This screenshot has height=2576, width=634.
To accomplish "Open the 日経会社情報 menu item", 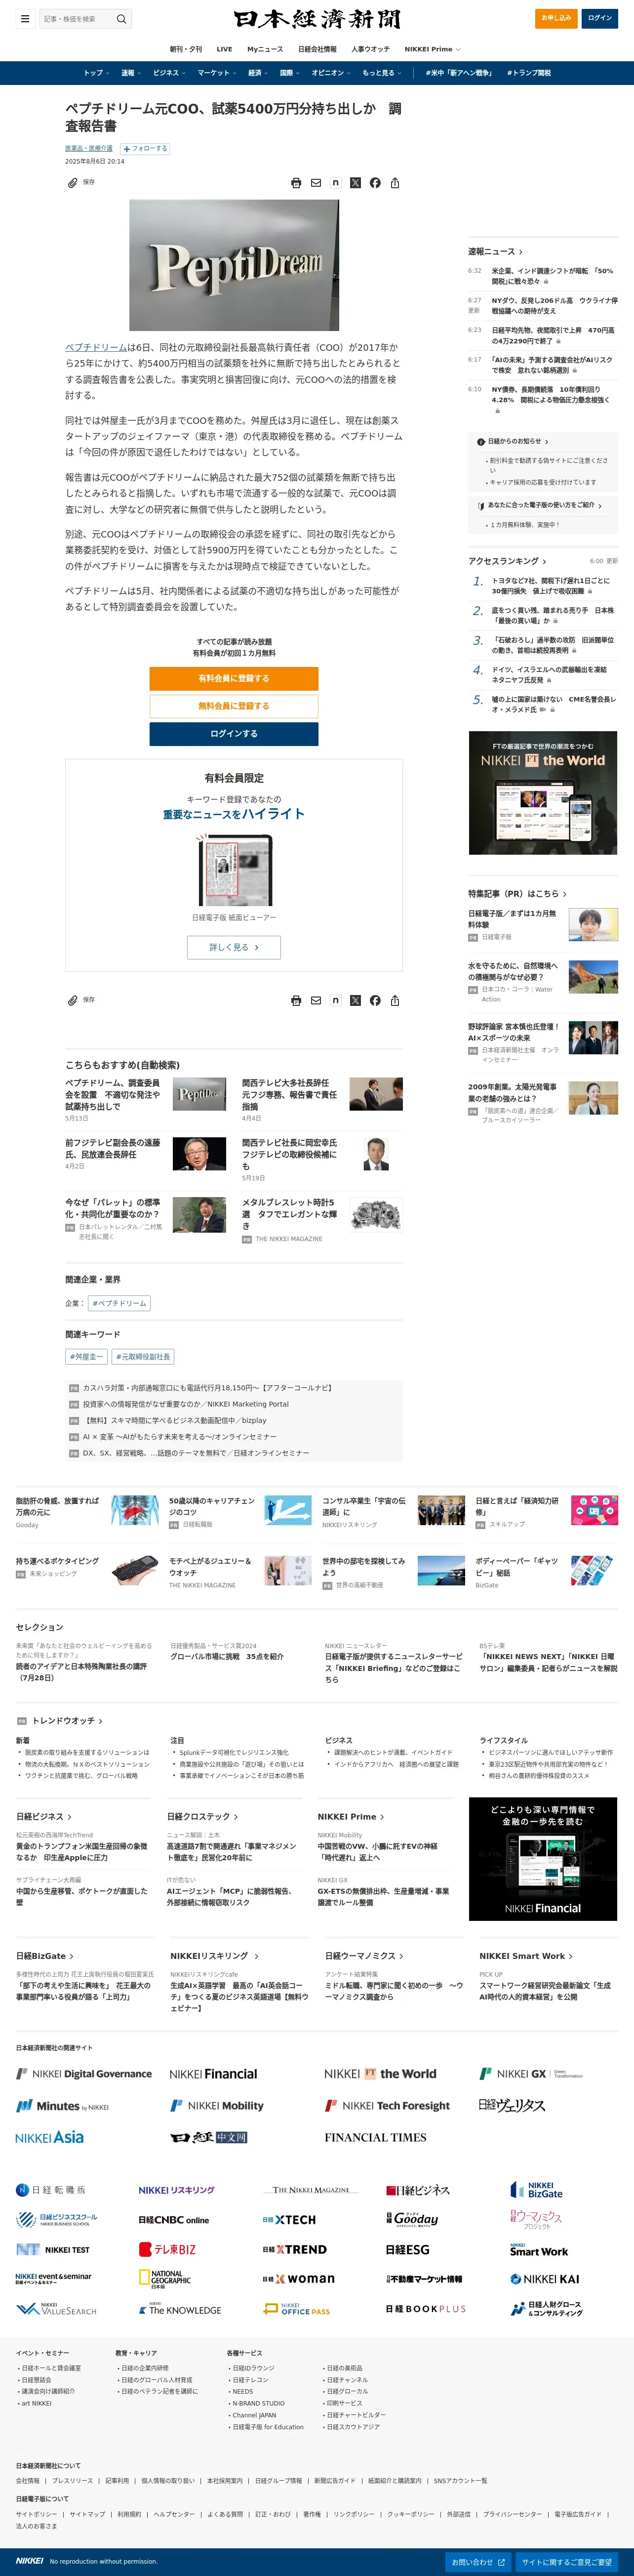I will point(317,49).
